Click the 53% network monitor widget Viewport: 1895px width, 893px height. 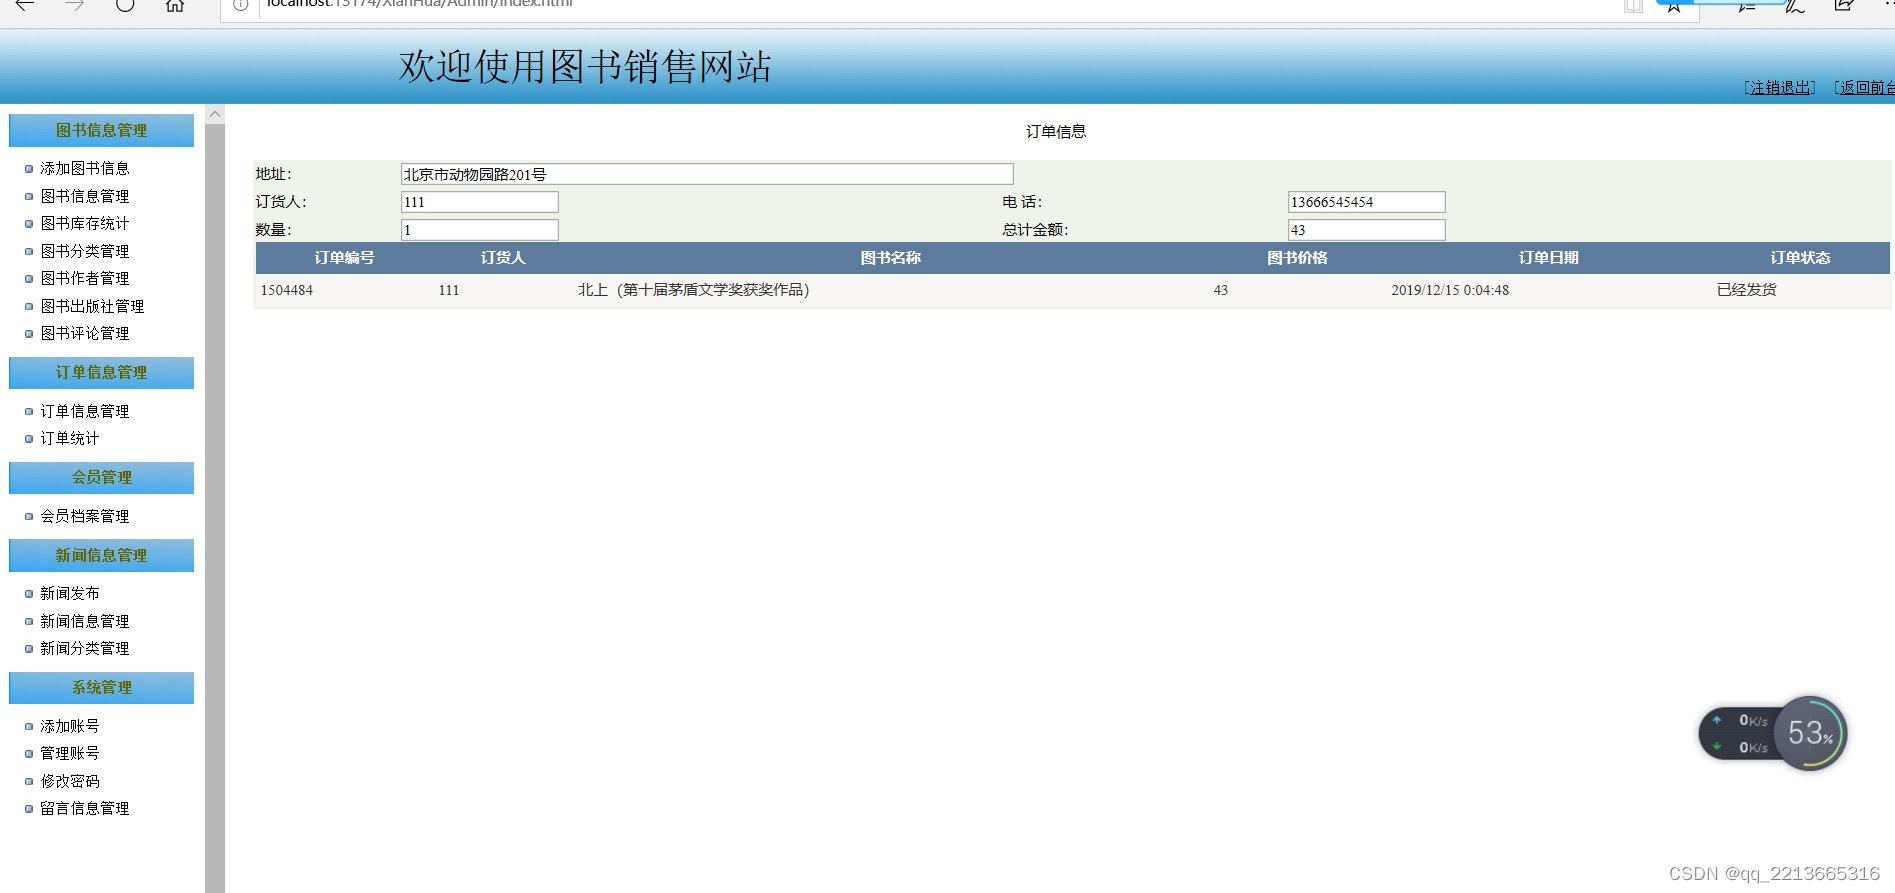[1772, 733]
